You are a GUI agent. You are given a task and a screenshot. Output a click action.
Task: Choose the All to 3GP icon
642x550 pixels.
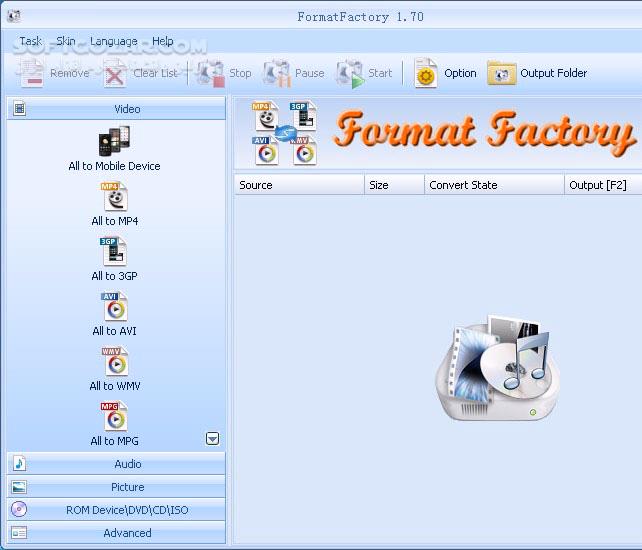[x=113, y=251]
